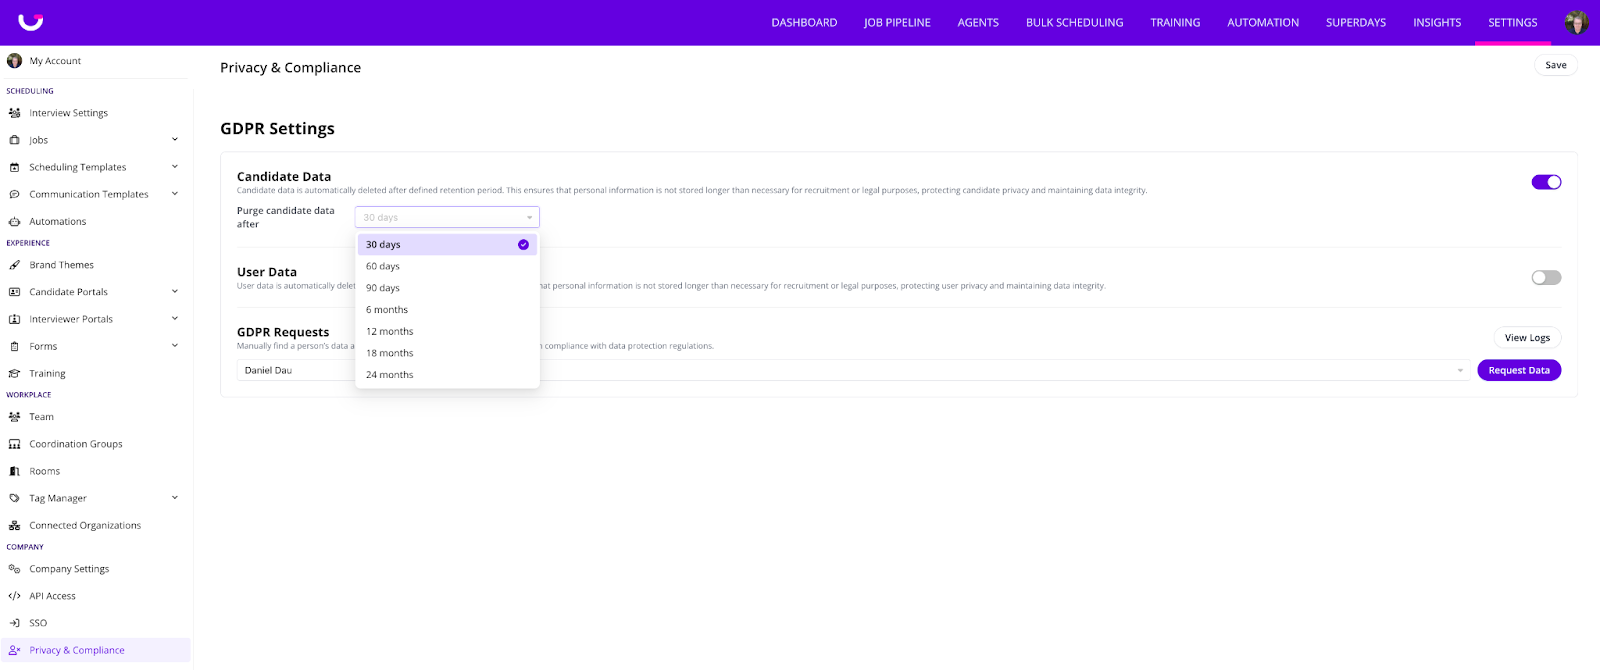
Task: Click the Save button
Action: [1556, 65]
